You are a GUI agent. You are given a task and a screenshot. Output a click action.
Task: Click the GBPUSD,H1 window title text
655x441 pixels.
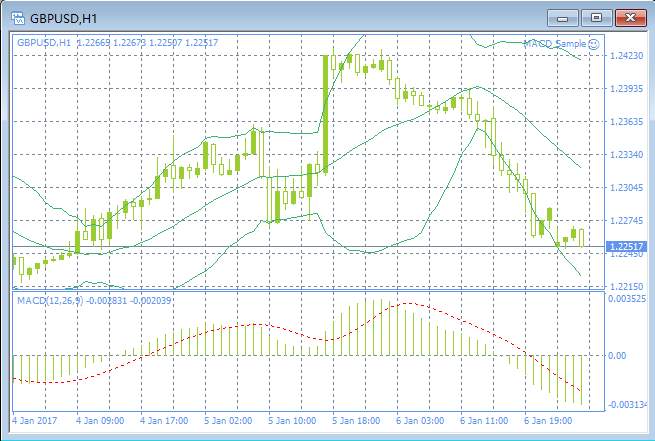[63, 19]
